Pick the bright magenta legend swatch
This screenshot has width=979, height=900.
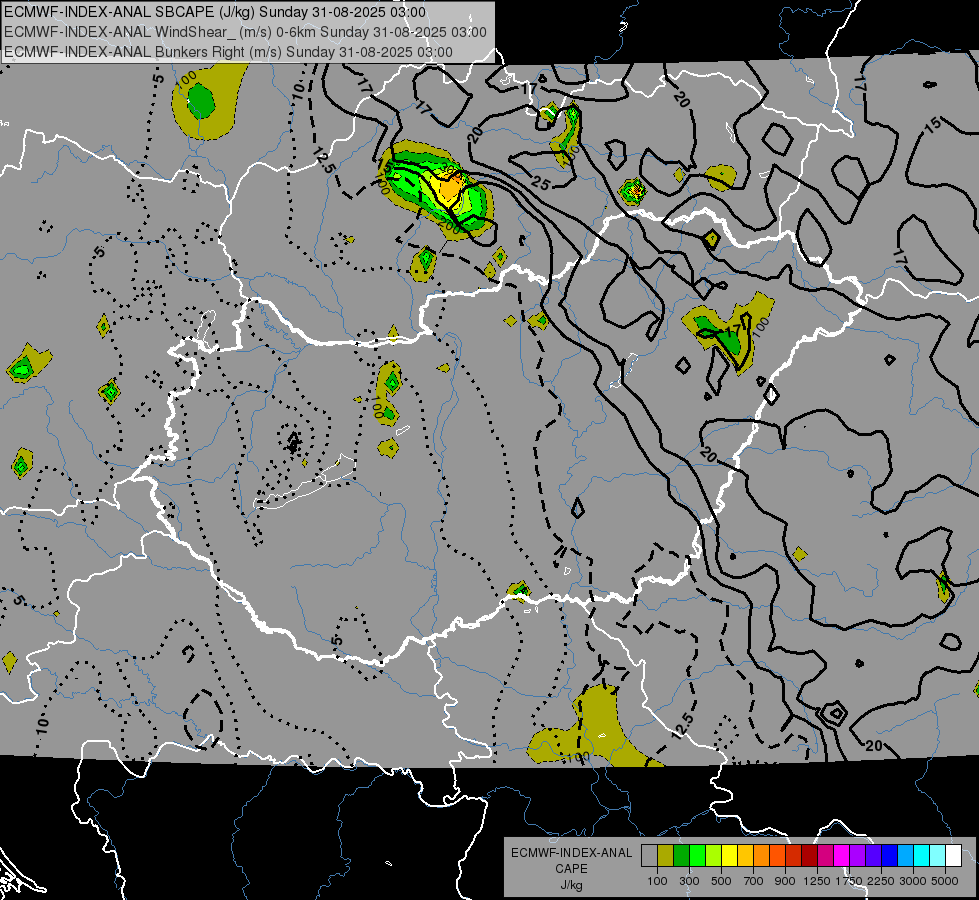842,855
